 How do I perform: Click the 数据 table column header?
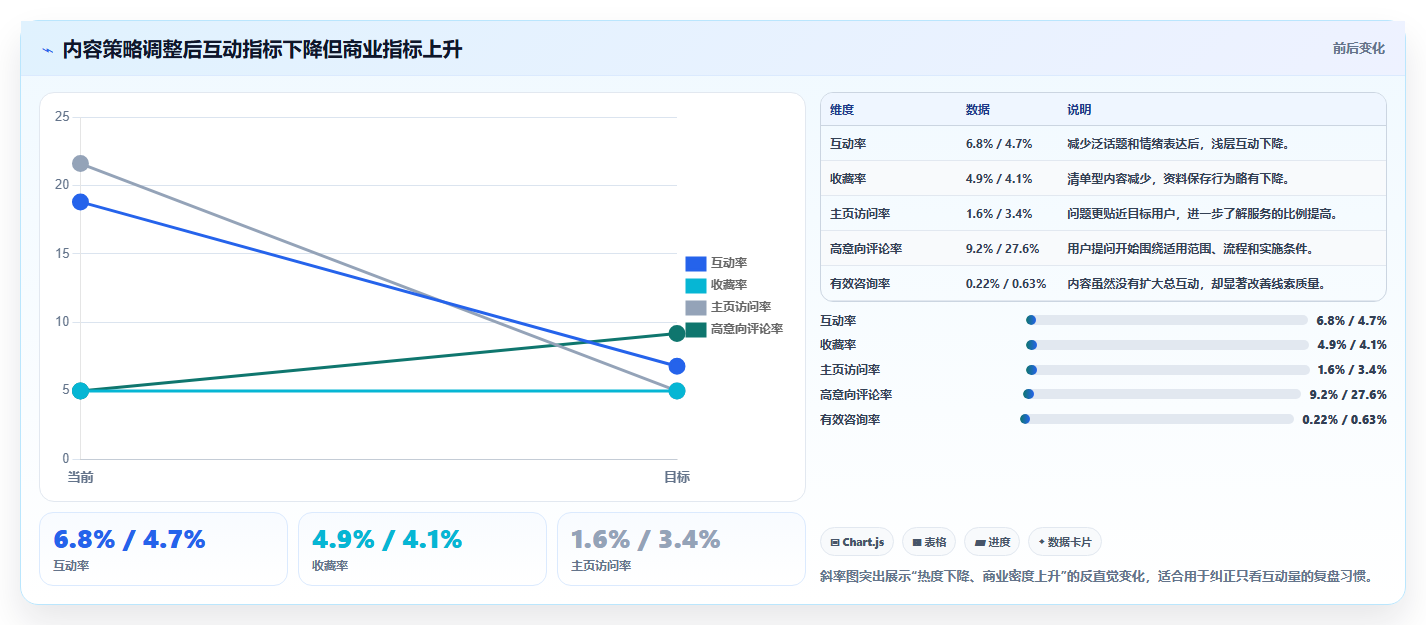tap(978, 110)
